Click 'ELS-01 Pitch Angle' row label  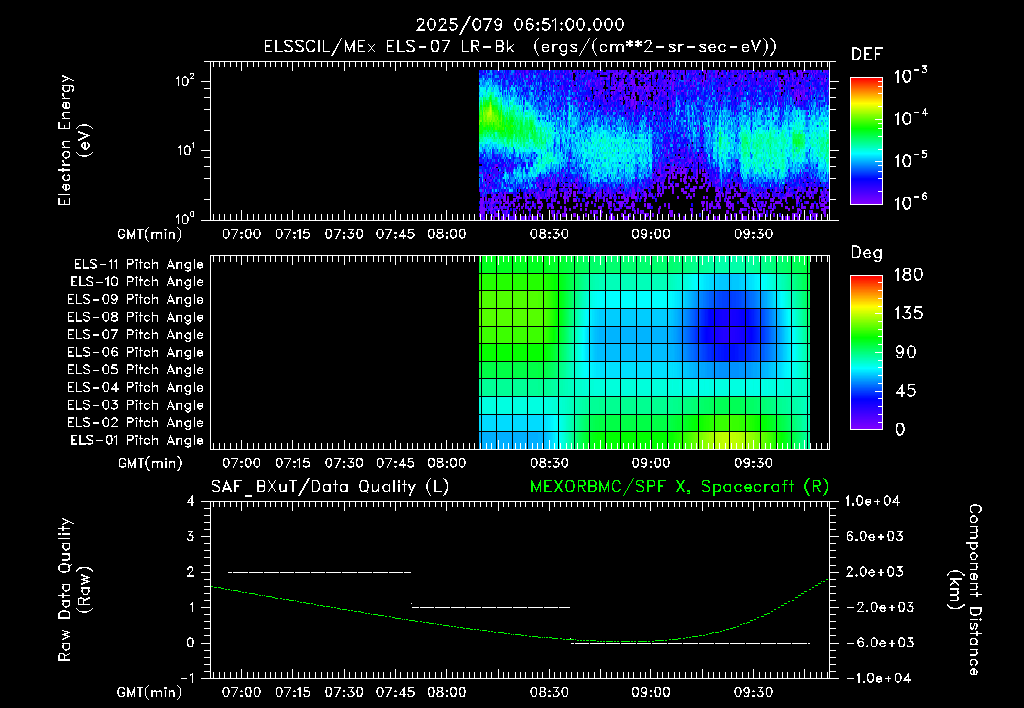137,440
